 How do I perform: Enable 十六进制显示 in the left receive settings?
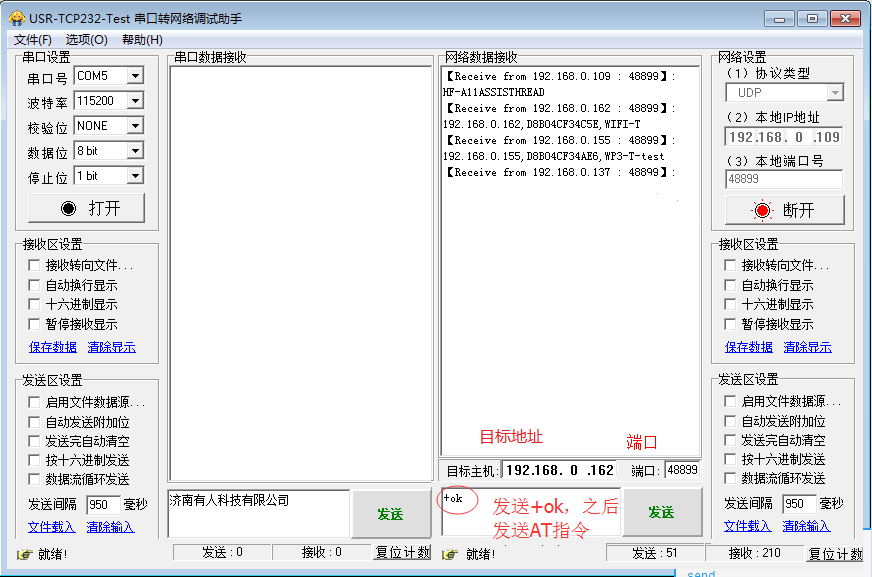(35, 304)
